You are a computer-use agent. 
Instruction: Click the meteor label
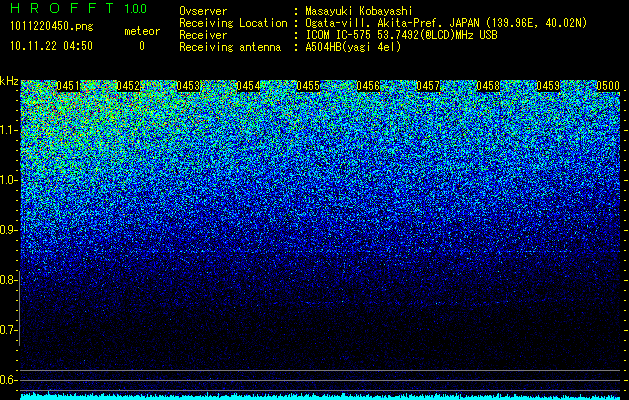(142, 31)
